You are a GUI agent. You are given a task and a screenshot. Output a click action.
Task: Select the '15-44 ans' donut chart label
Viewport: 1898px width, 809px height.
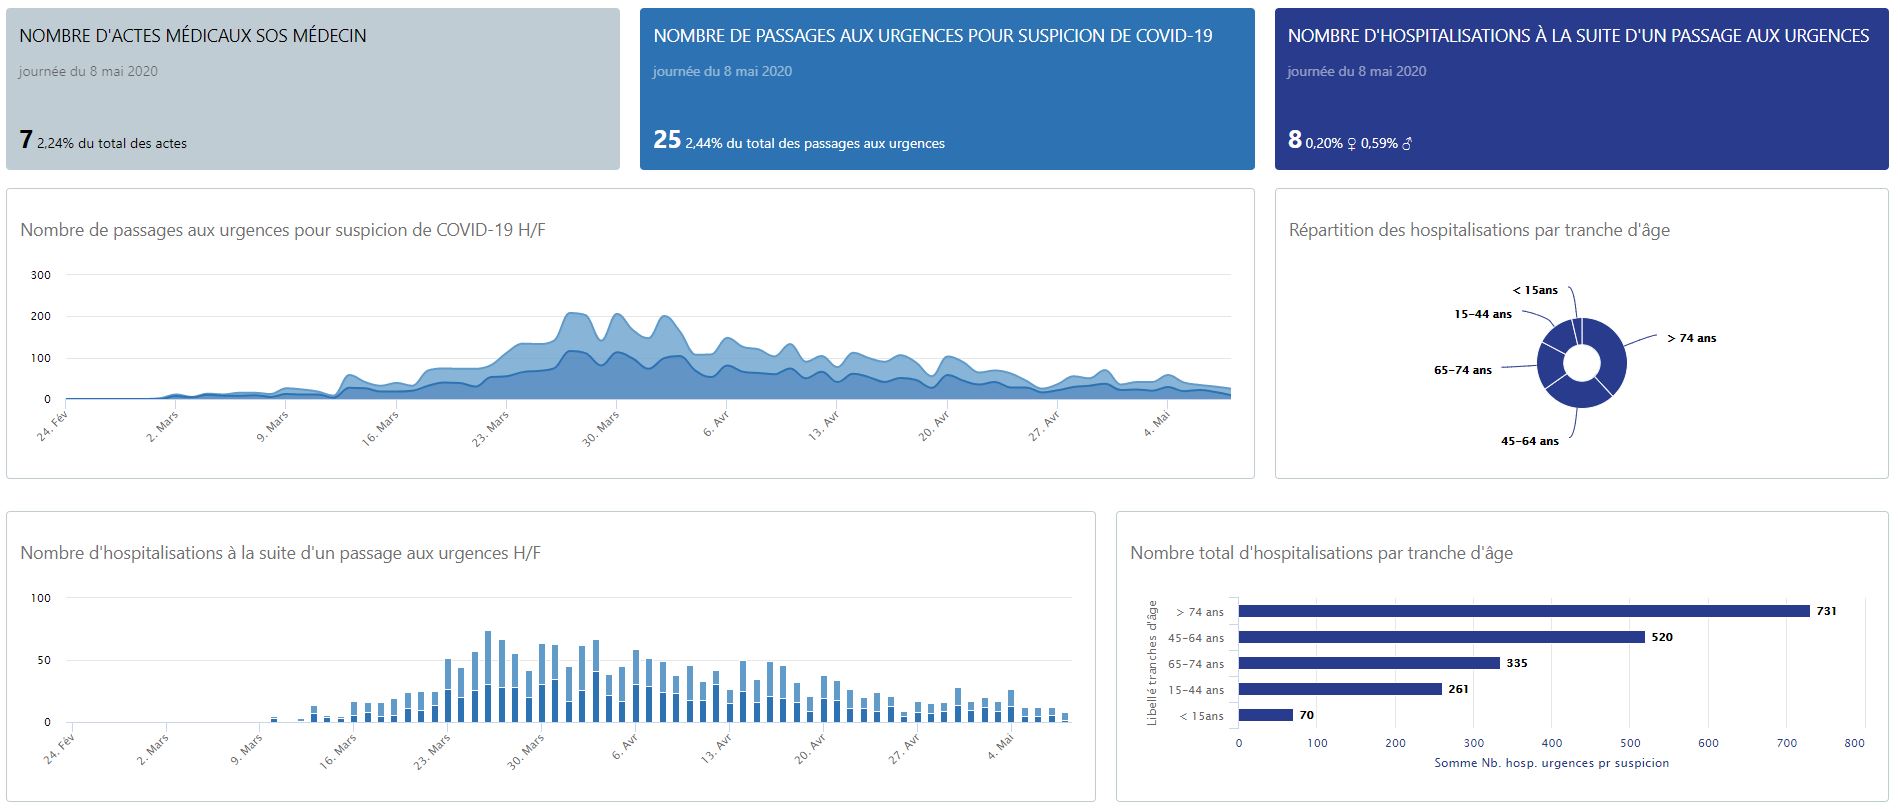[1482, 314]
